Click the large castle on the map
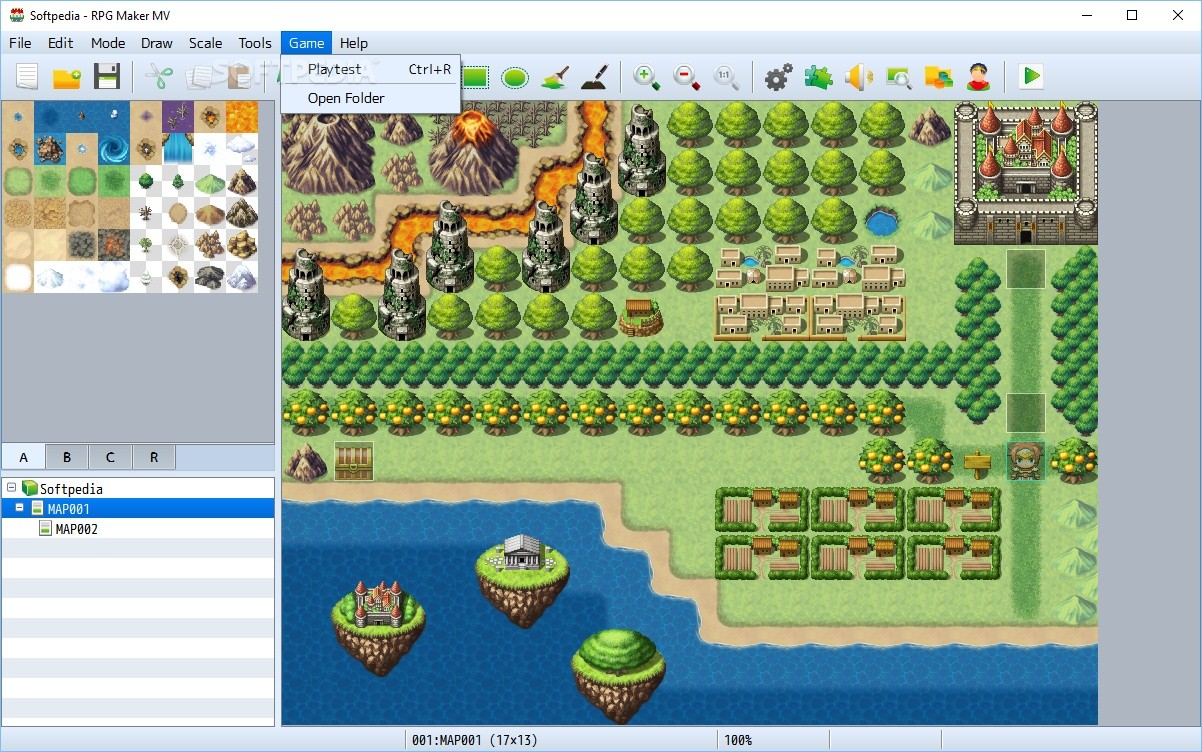The width and height of the screenshot is (1202, 752). pos(1025,172)
